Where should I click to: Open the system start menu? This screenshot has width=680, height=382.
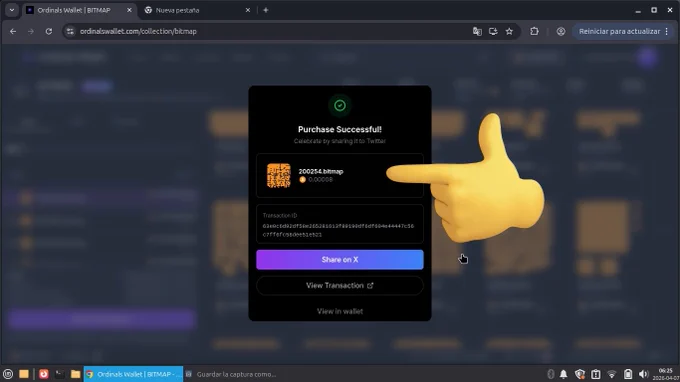[x=8, y=374]
